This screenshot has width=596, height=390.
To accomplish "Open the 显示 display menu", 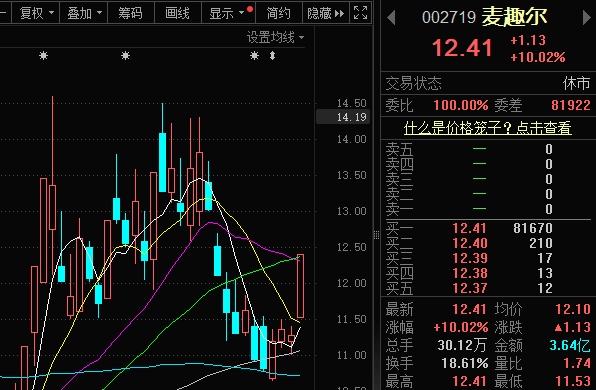I will (x=226, y=13).
